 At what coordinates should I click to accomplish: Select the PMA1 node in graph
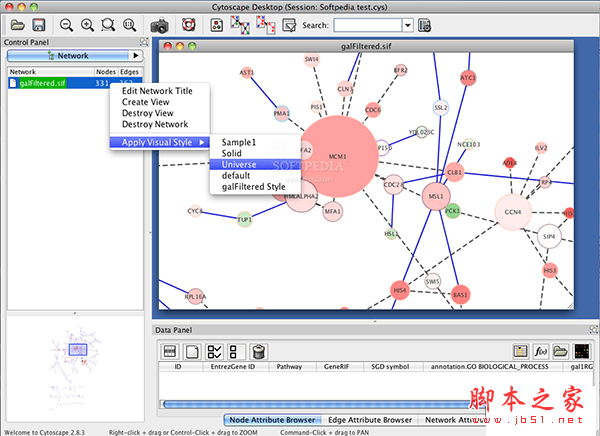coord(282,113)
